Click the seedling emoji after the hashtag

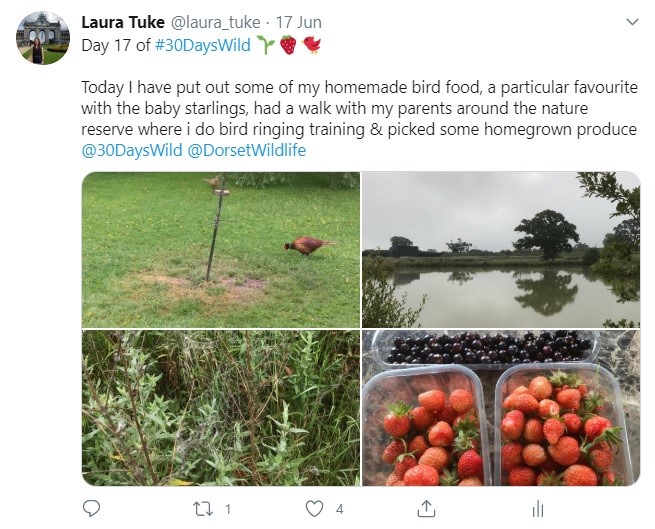265,45
